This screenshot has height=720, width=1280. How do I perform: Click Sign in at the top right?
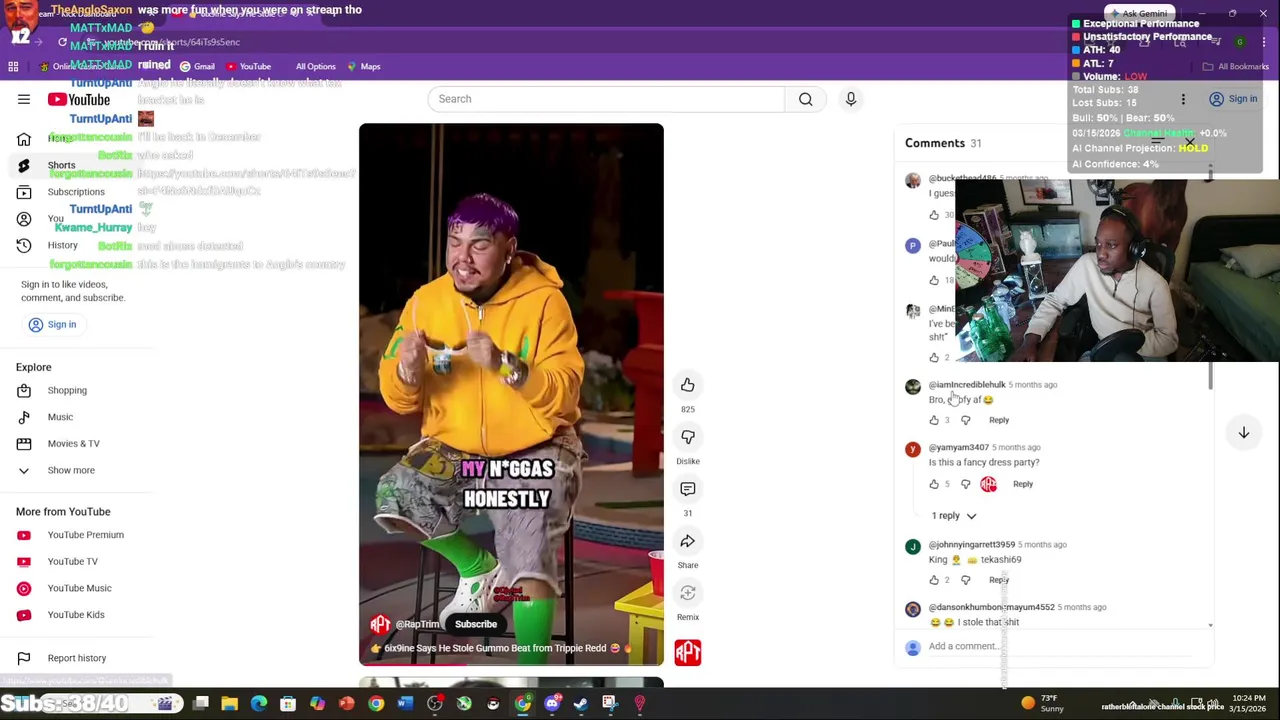pyautogui.click(x=1233, y=99)
